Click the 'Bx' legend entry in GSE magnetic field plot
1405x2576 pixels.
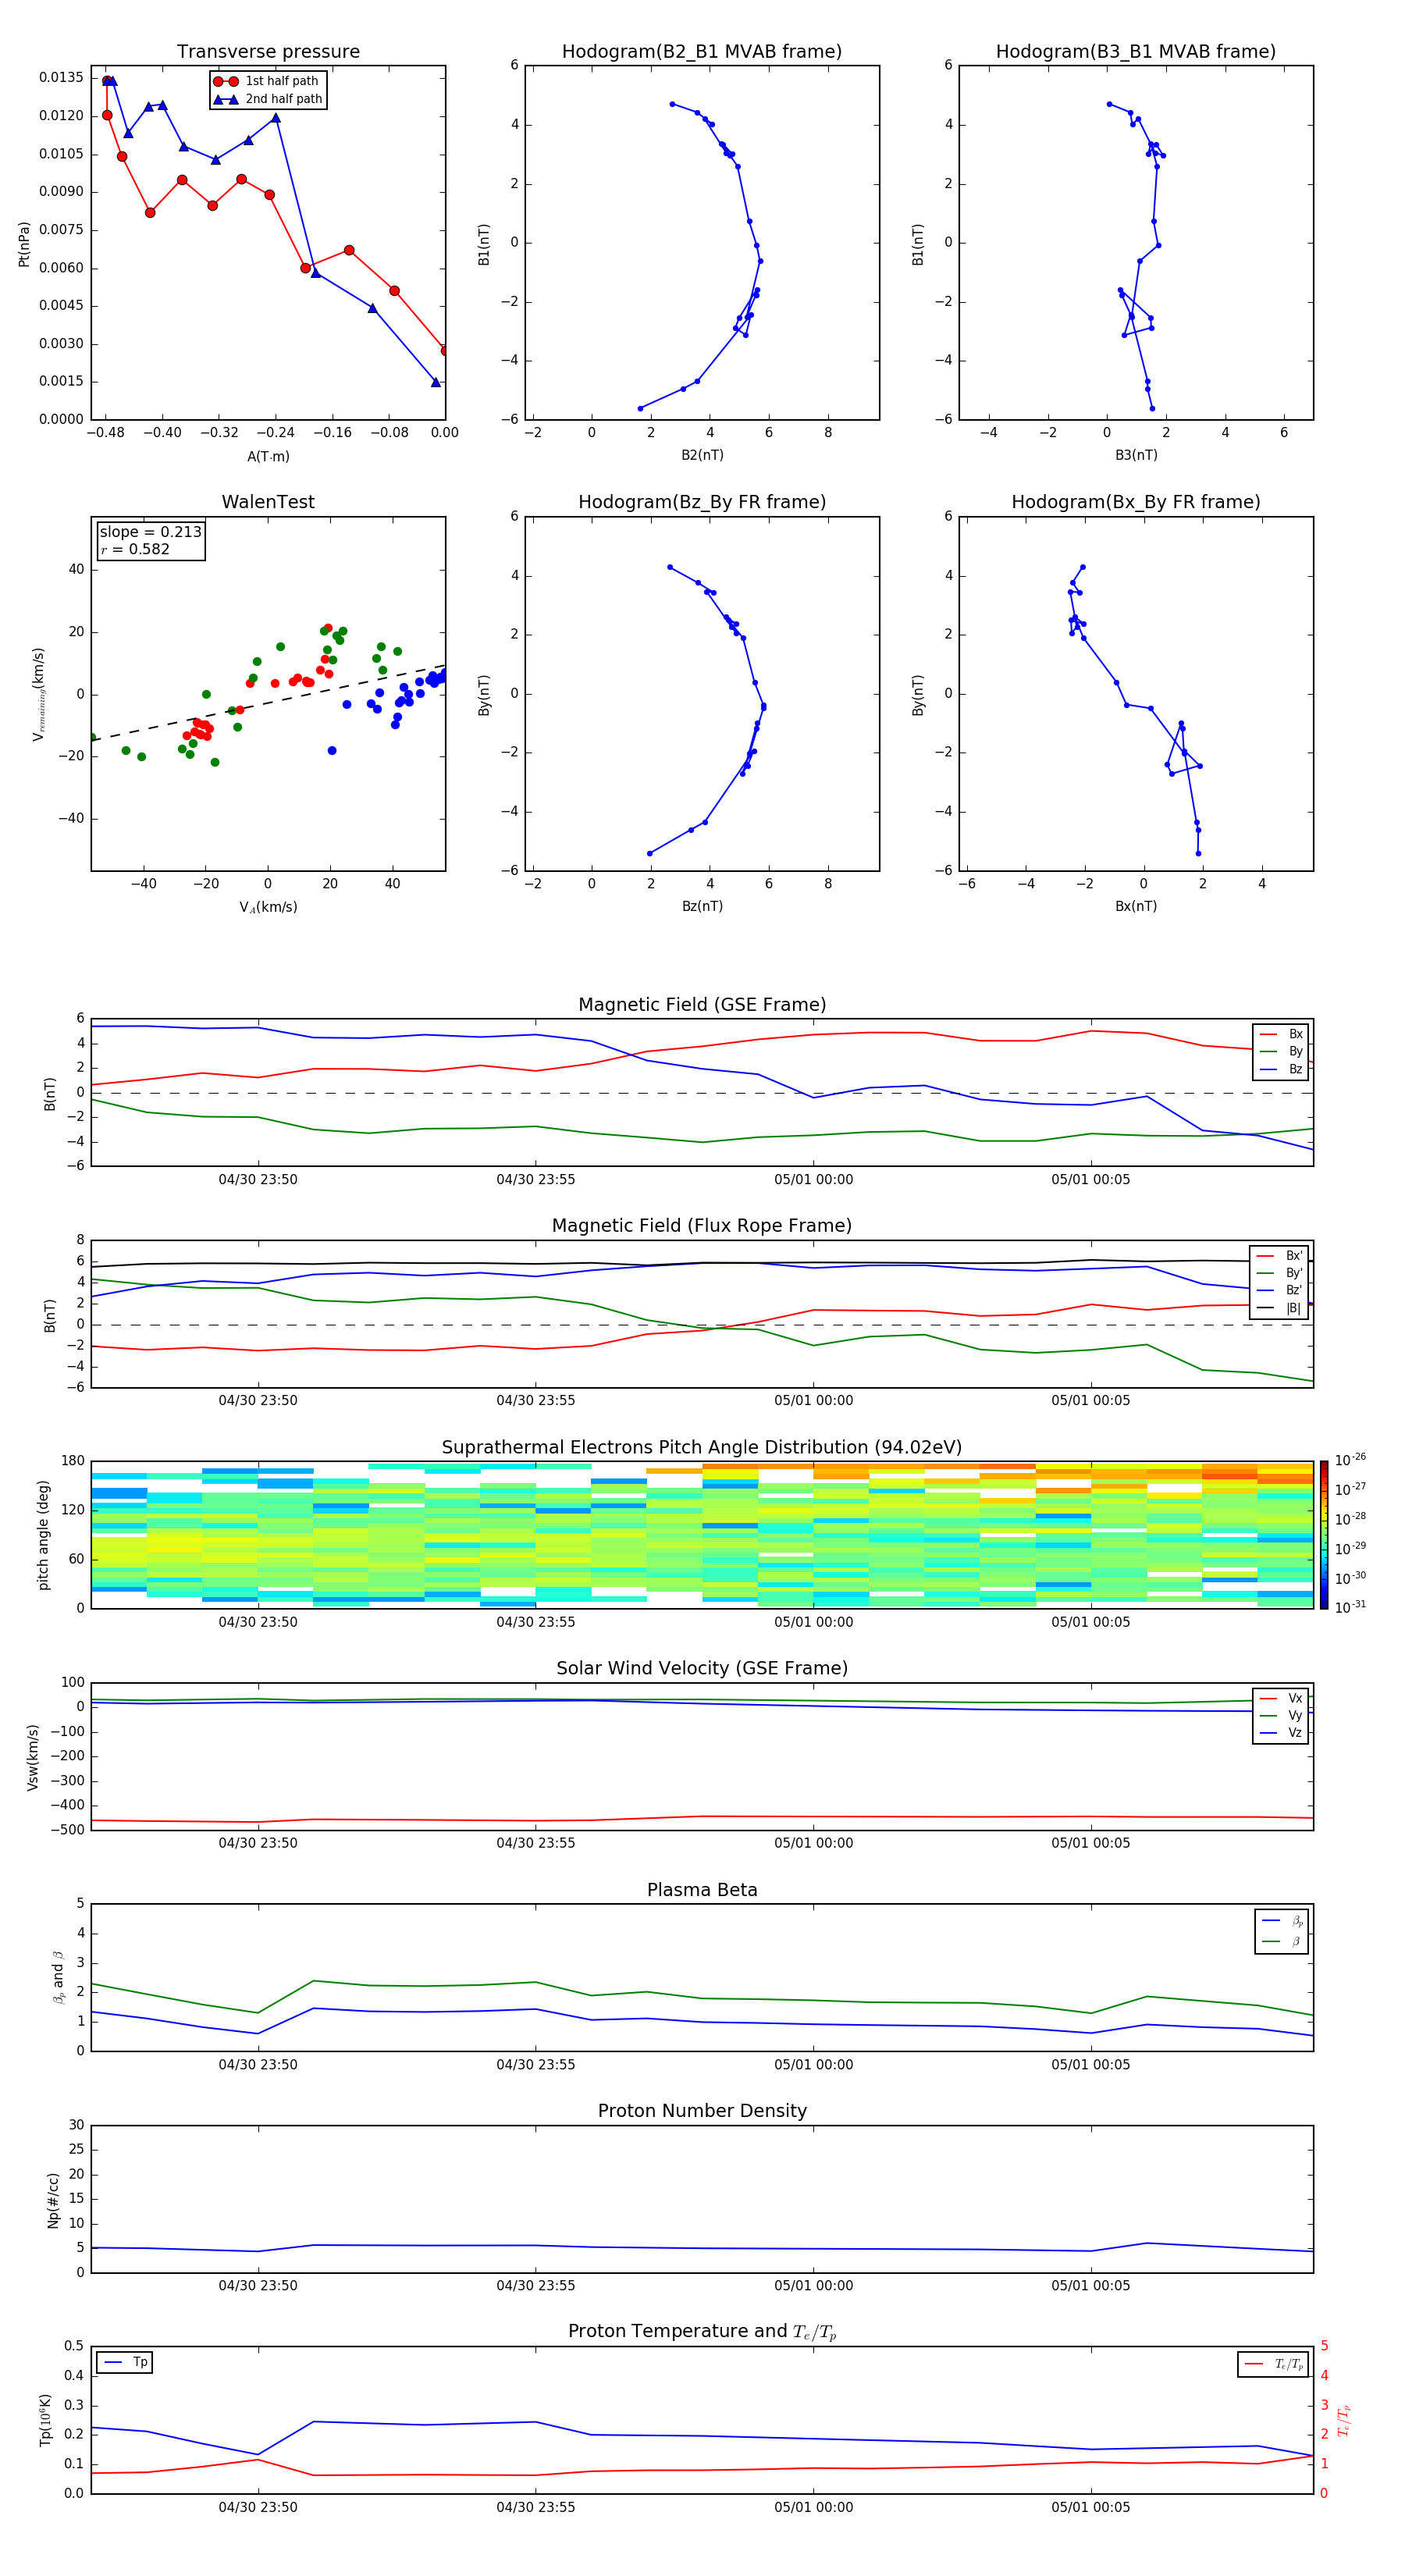1282,1034
